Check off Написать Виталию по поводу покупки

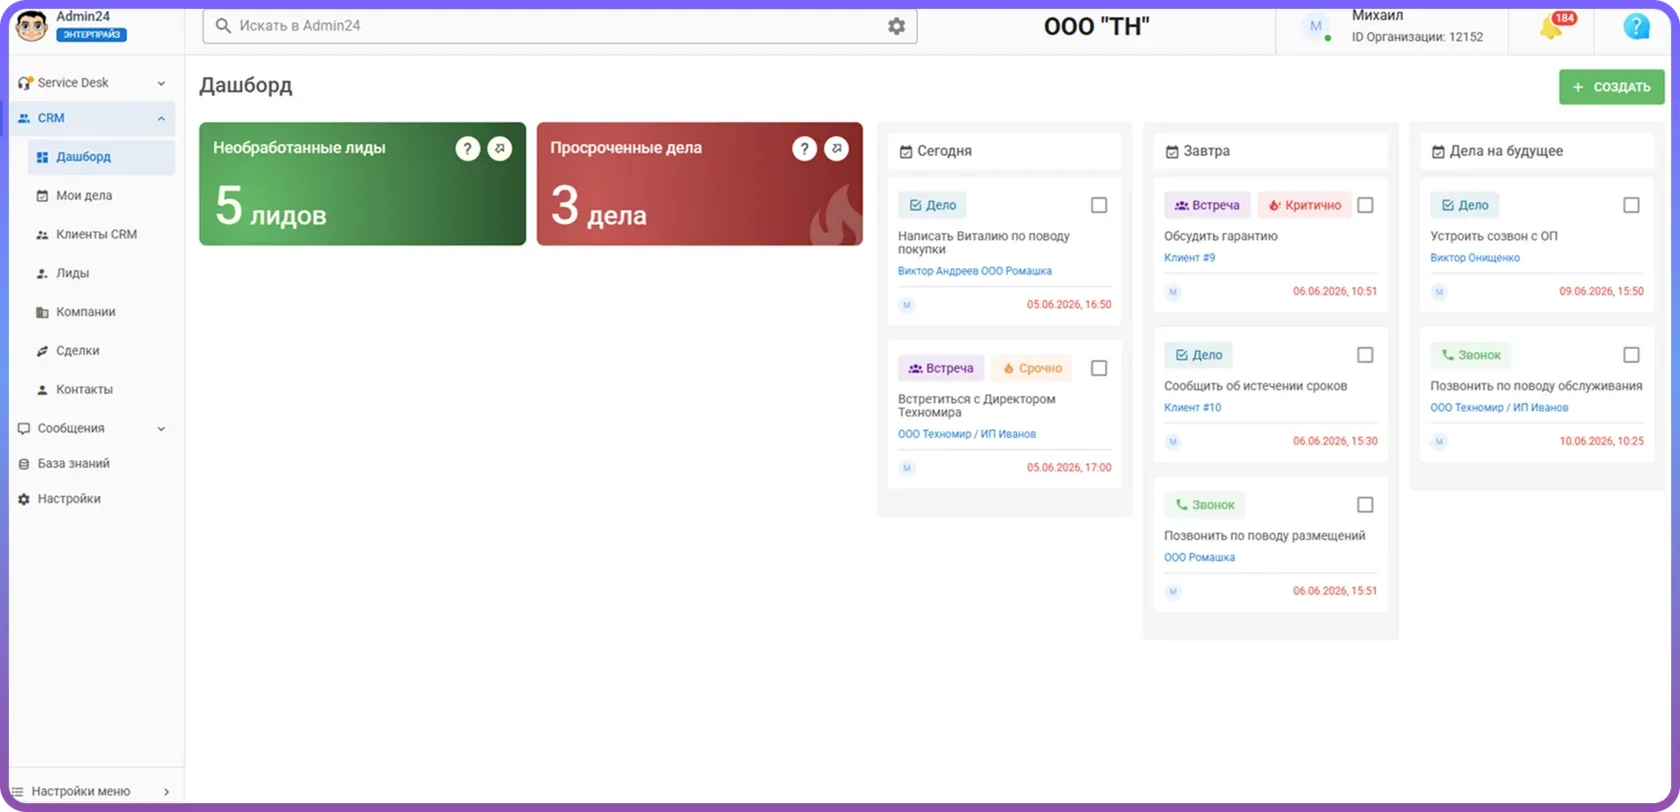(x=1099, y=205)
